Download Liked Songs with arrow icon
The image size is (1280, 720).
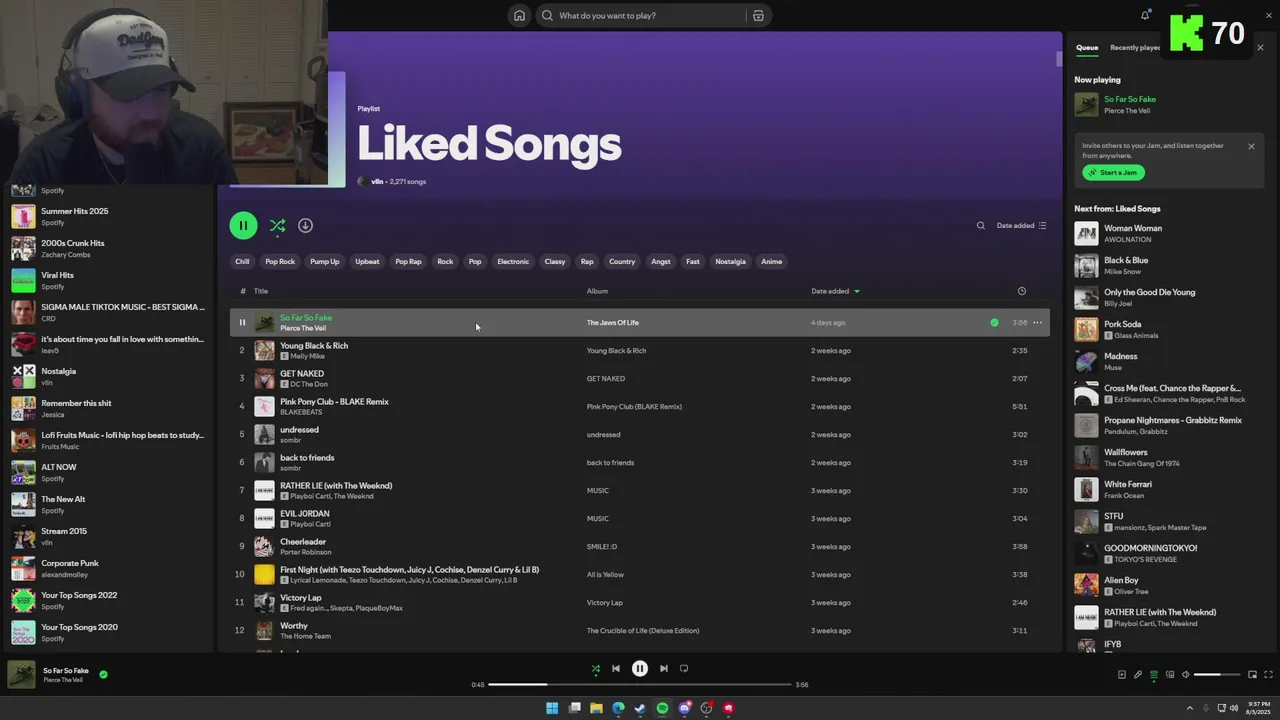[305, 226]
